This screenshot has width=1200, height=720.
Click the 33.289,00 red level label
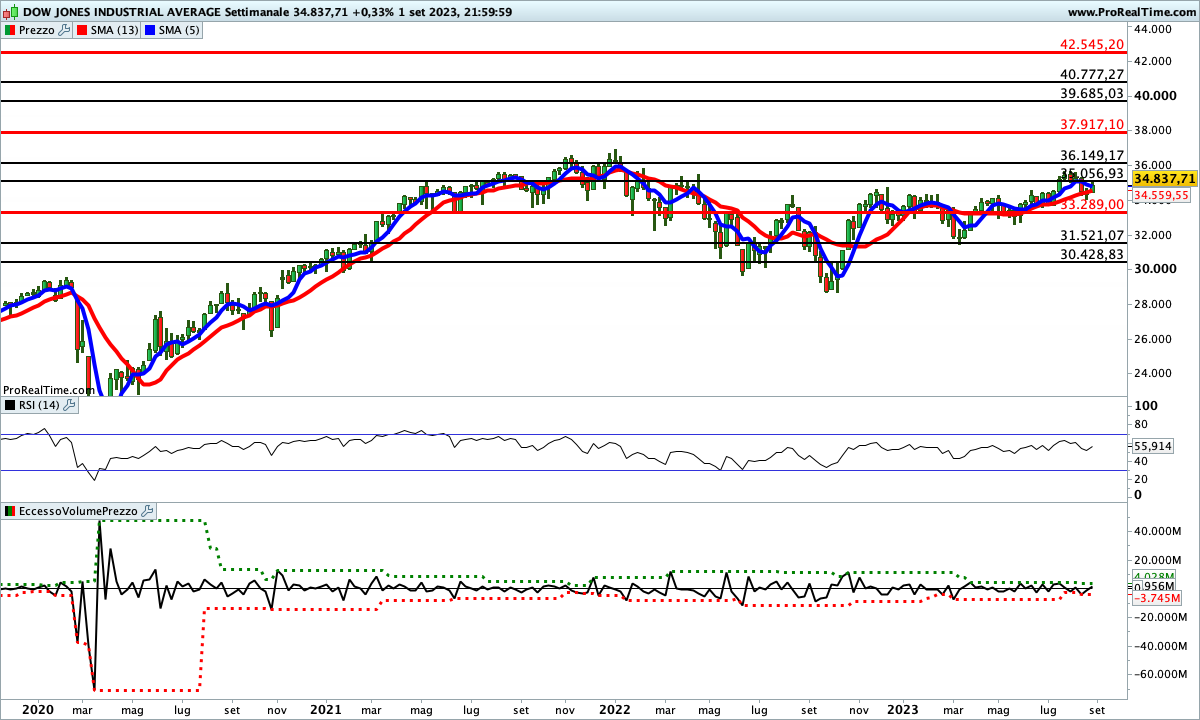pos(1093,204)
